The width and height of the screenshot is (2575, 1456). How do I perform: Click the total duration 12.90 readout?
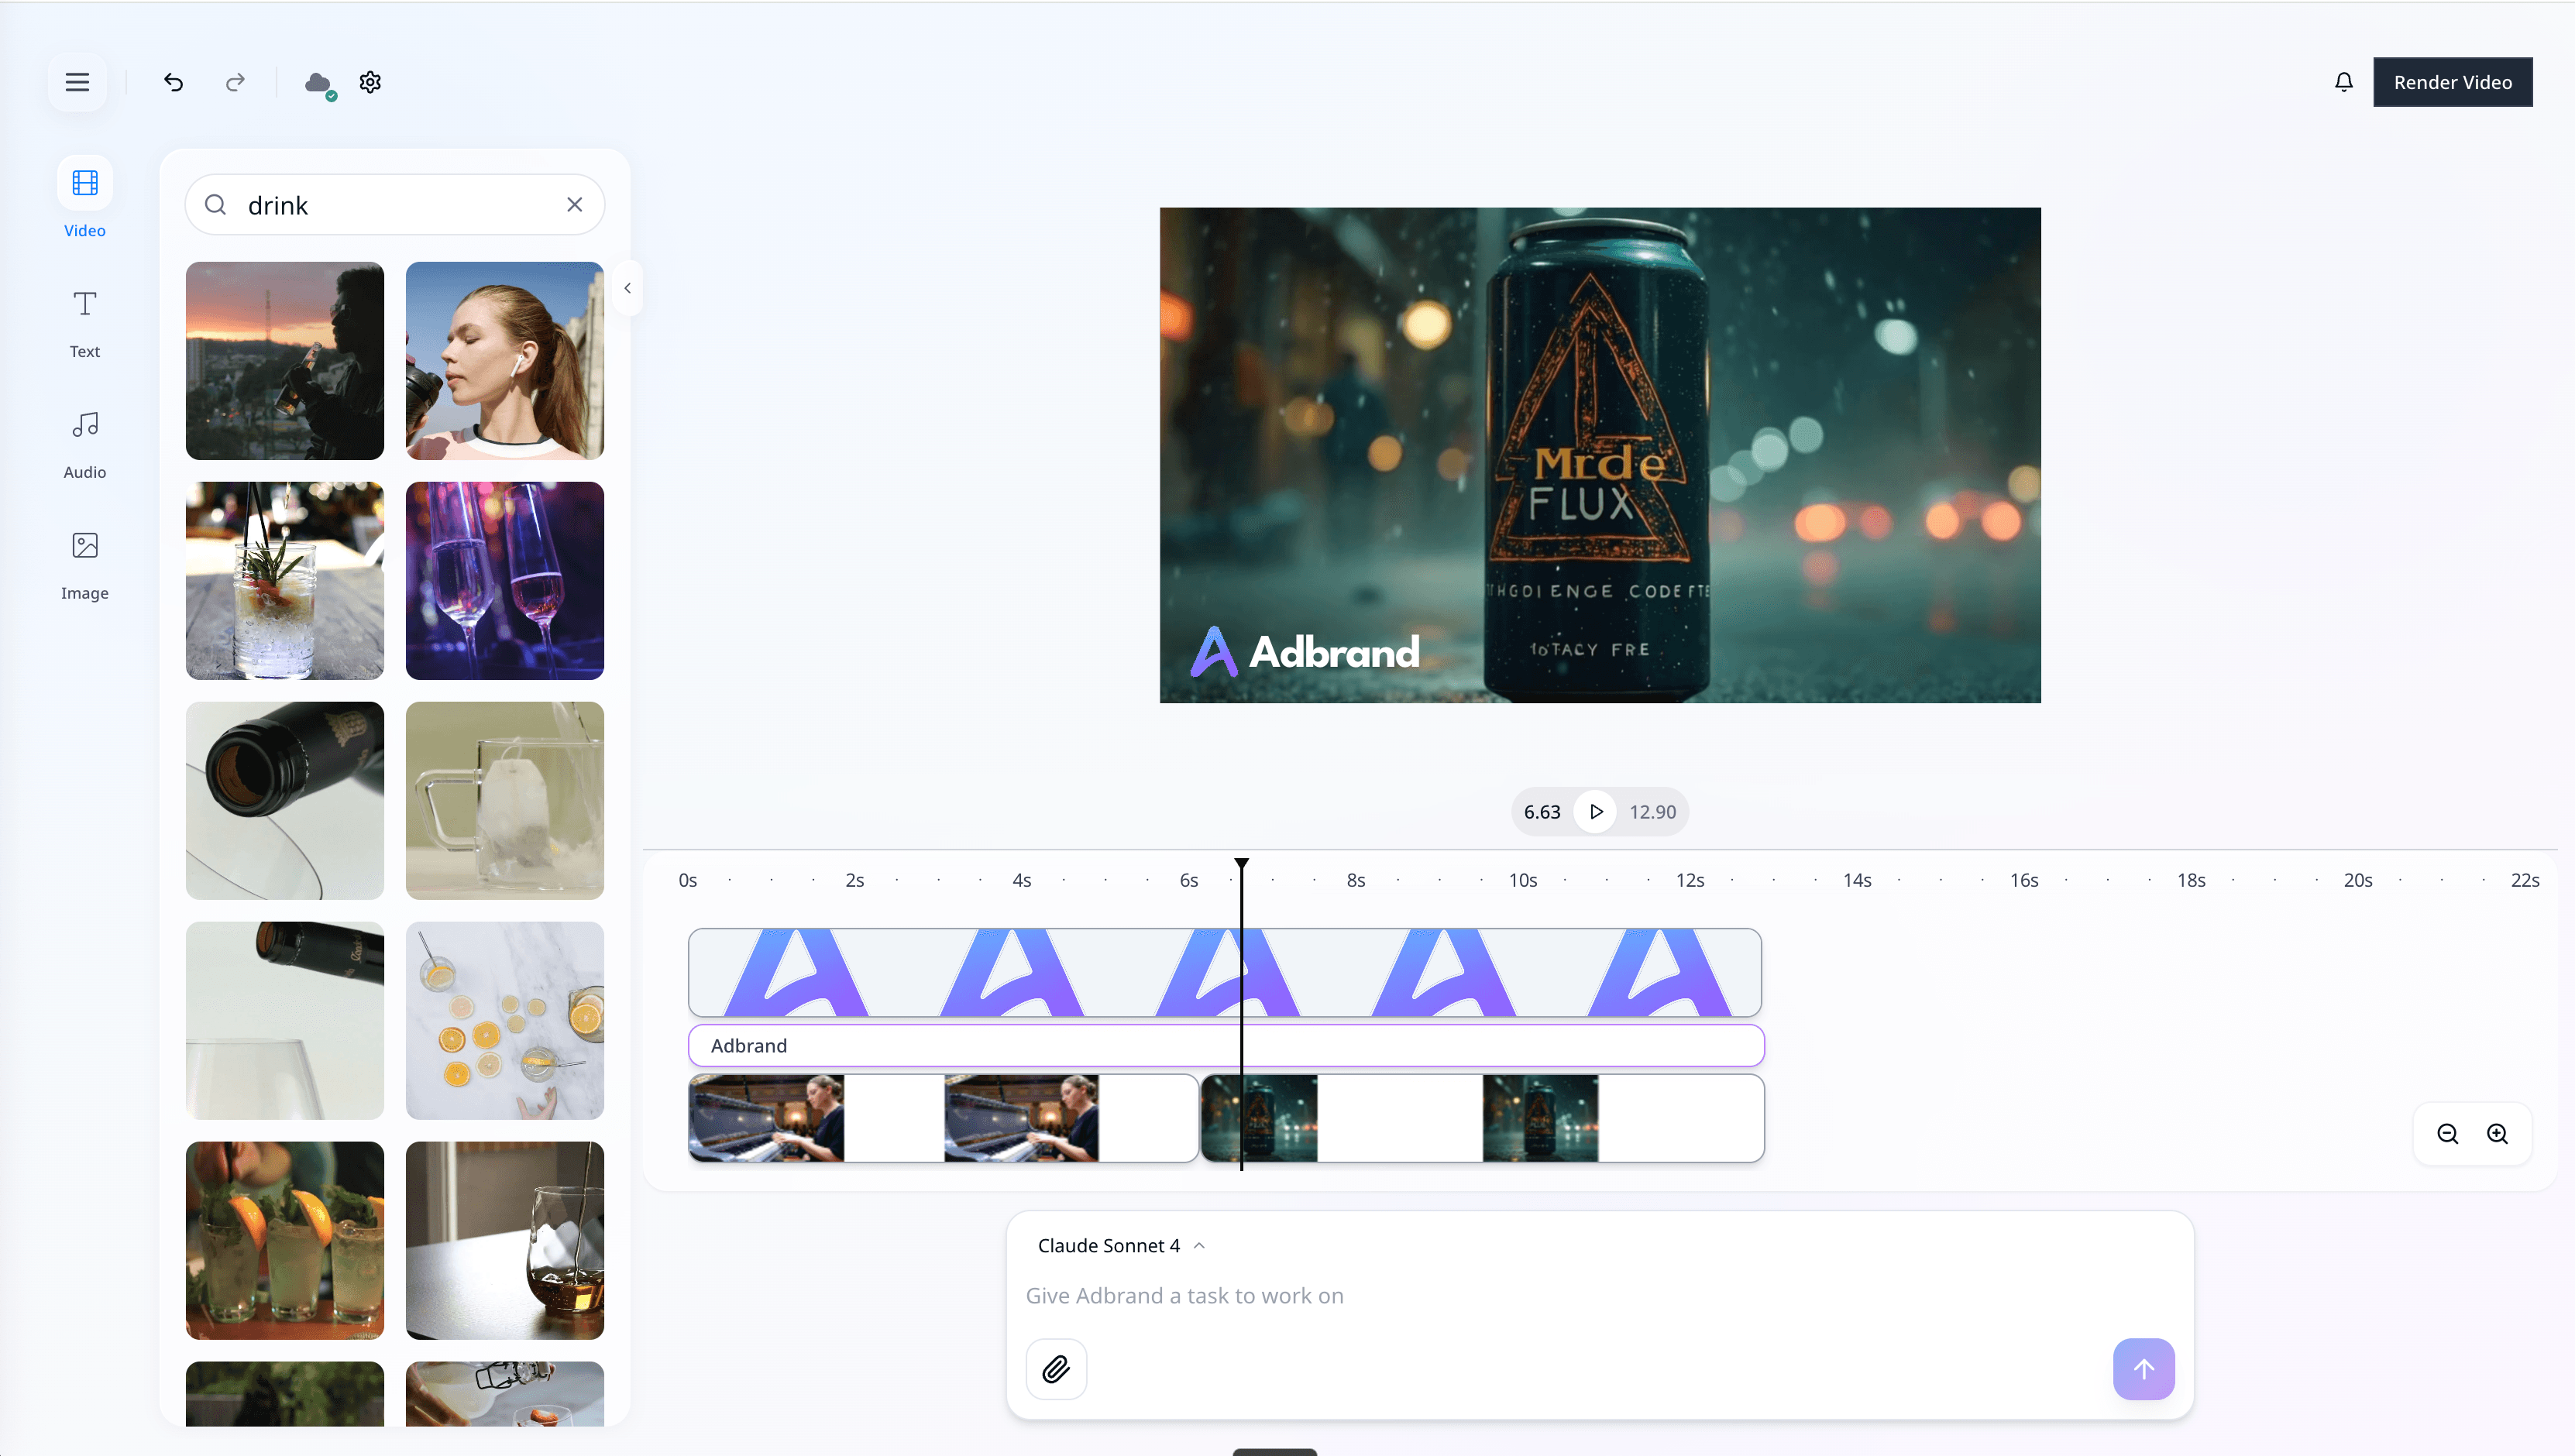pos(1652,812)
